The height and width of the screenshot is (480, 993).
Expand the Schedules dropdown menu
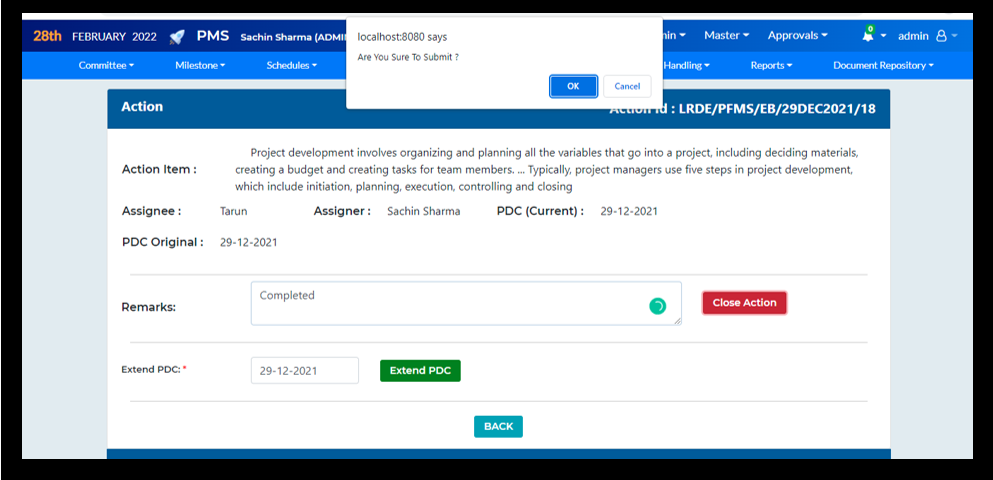click(x=291, y=65)
